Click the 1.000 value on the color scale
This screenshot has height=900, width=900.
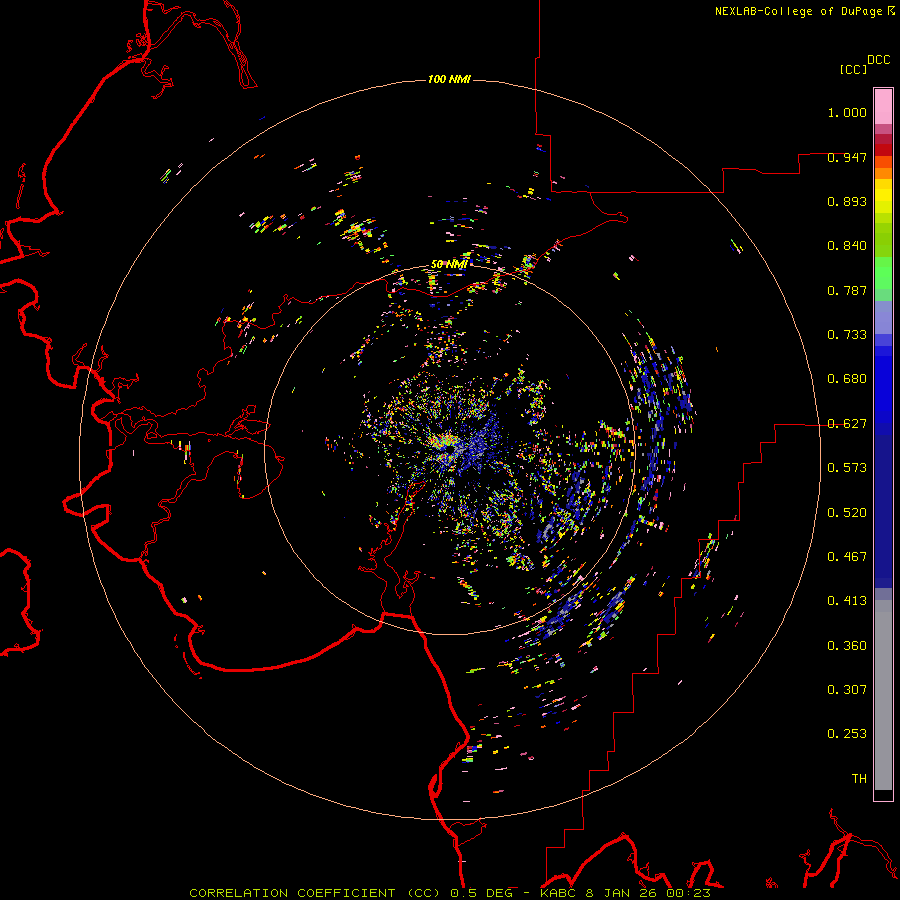pyautogui.click(x=847, y=112)
